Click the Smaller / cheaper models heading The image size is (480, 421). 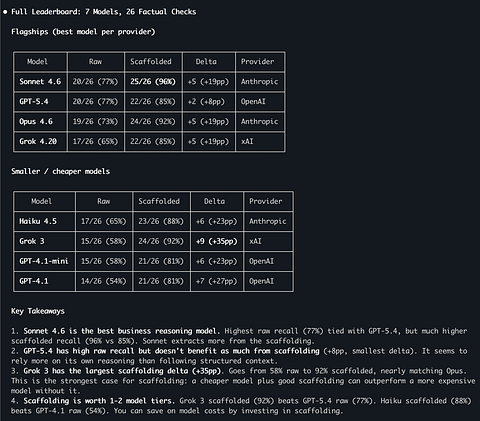(60, 171)
